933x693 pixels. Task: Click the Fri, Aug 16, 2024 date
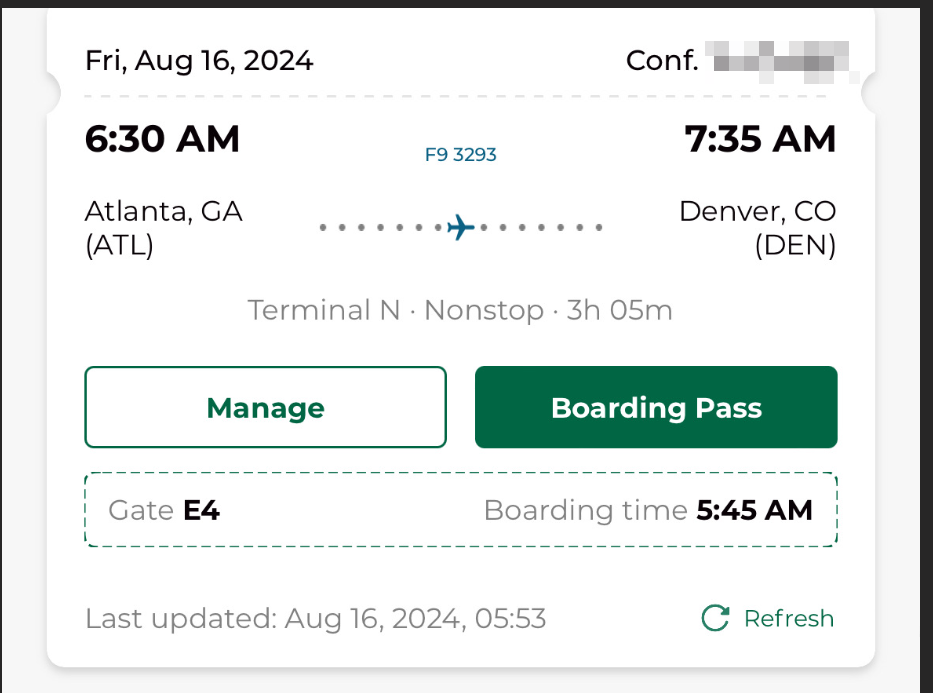point(199,61)
